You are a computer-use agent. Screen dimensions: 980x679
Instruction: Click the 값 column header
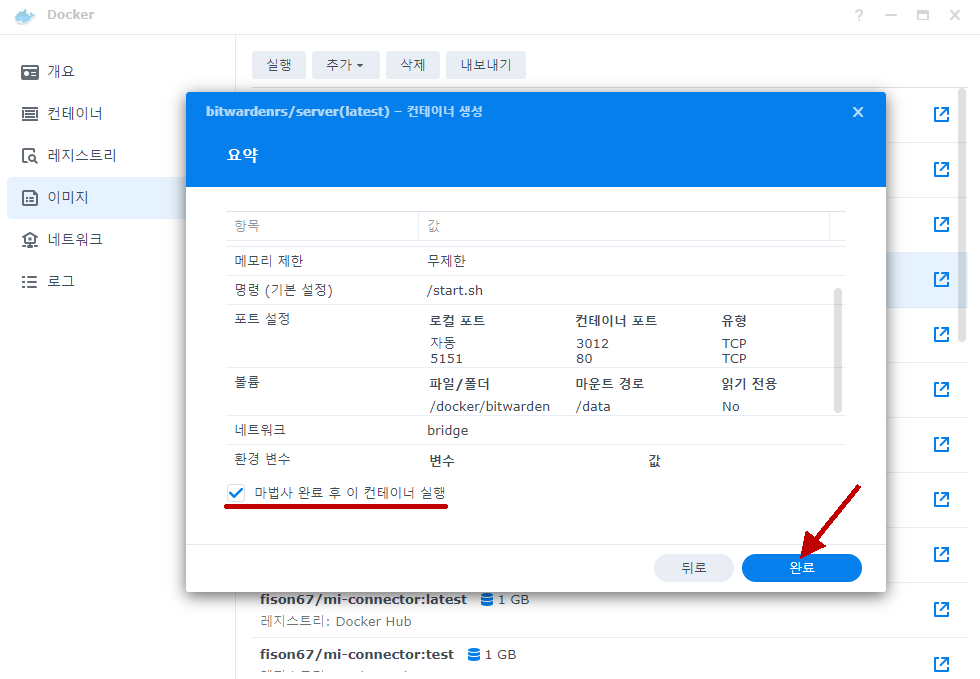point(624,226)
